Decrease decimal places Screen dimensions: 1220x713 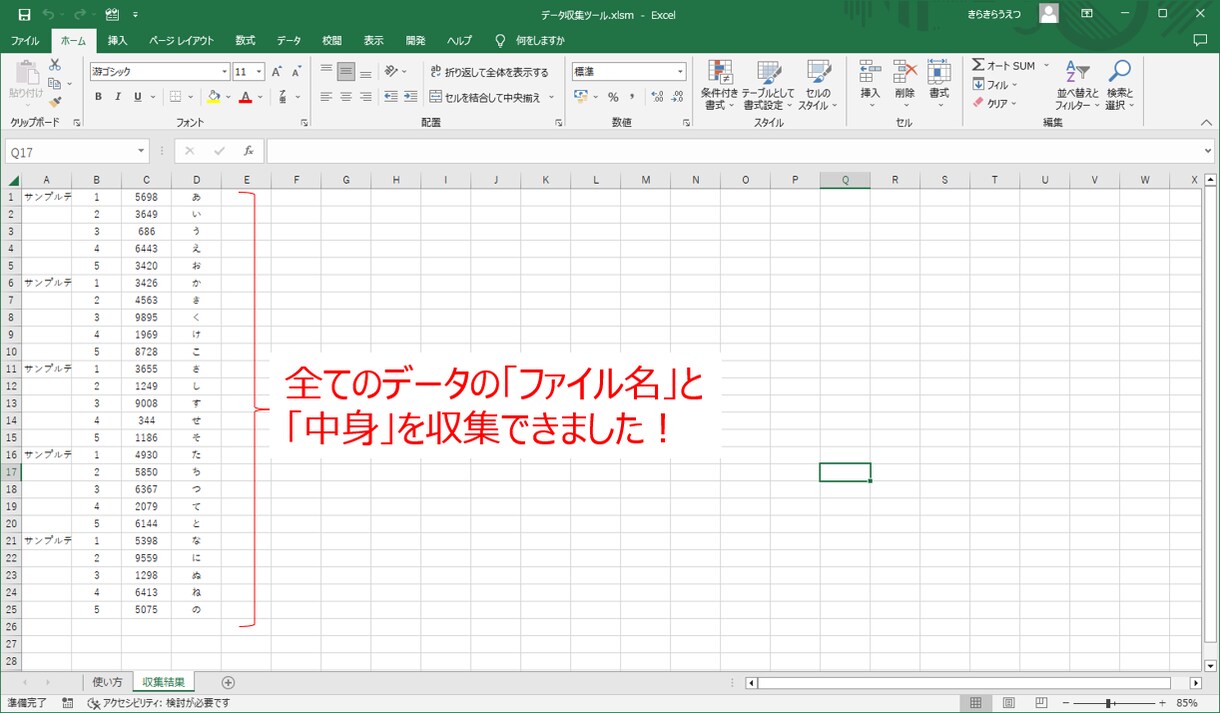(678, 97)
